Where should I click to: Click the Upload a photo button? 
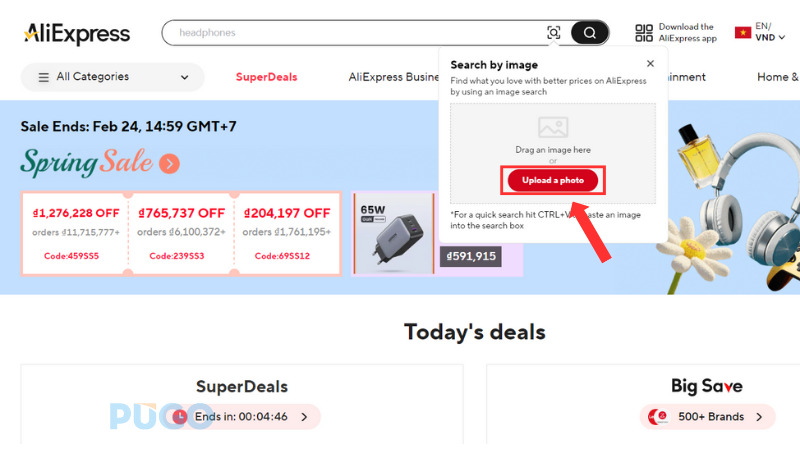pos(553,180)
